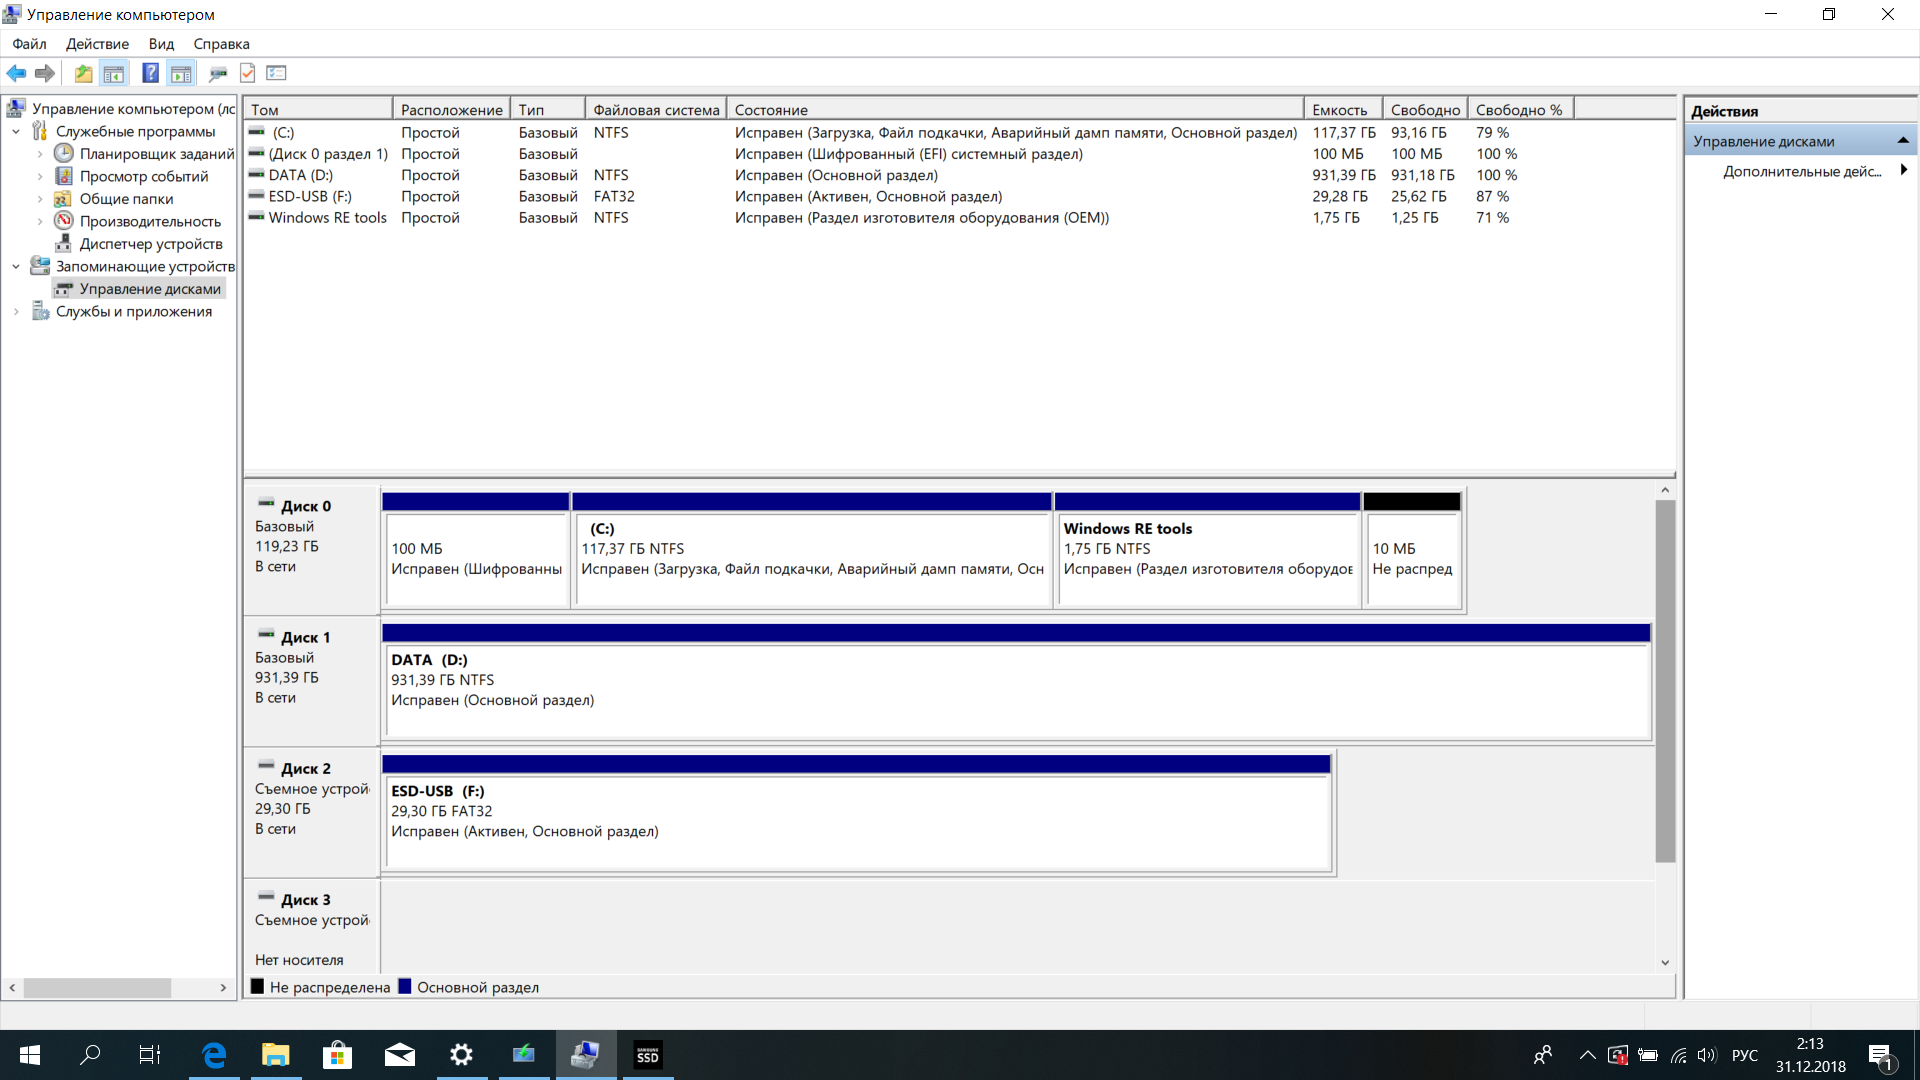This screenshot has height=1080, width=1920.
Task: Collapse the Управление дисками actions section
Action: point(1902,141)
